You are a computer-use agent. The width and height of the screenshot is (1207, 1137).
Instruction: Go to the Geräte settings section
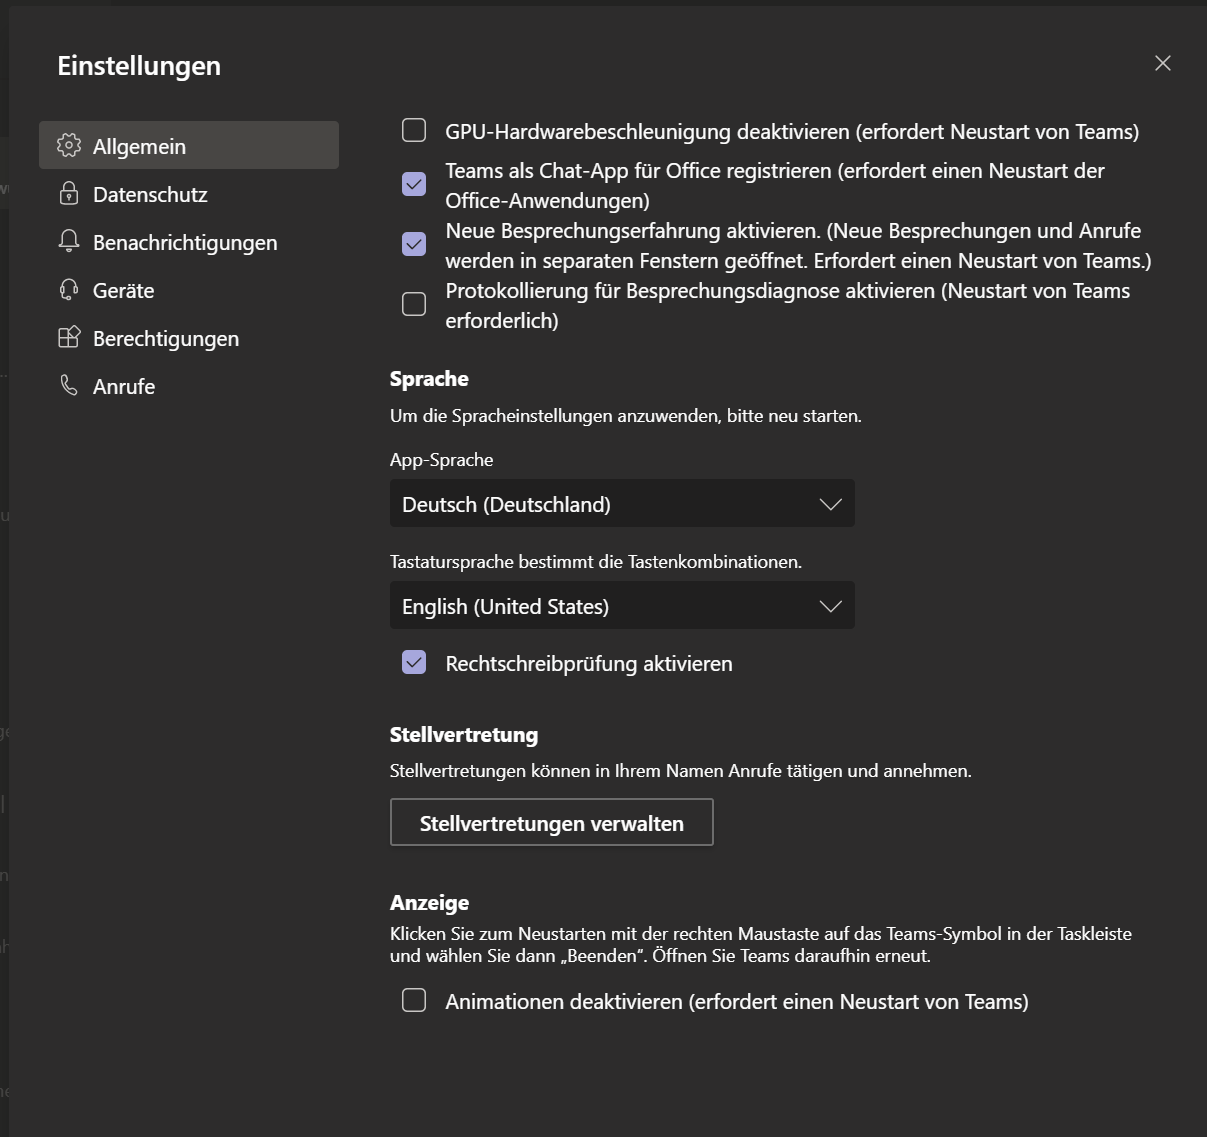point(189,290)
